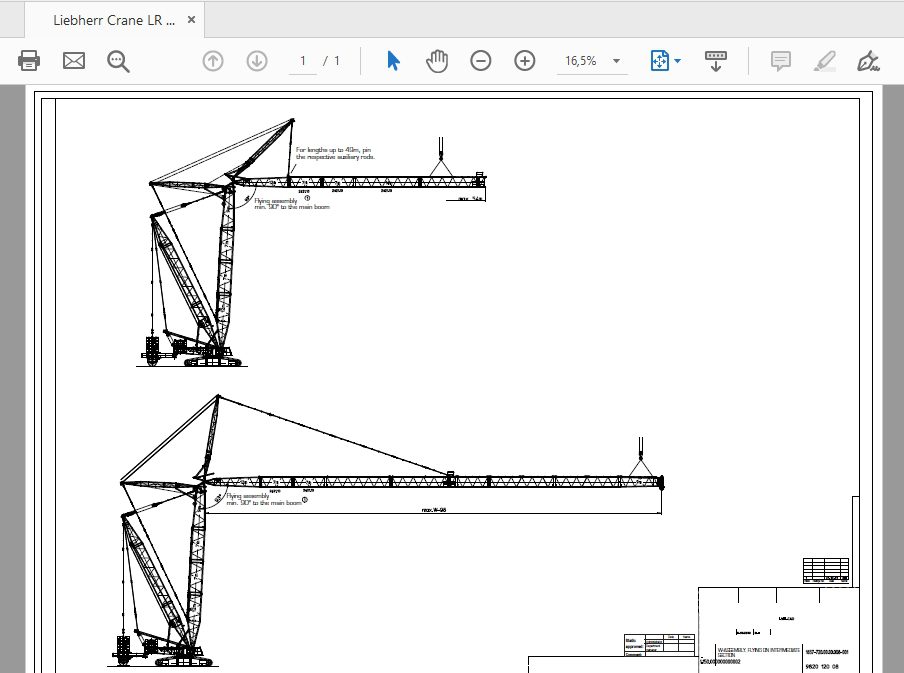Click the Previous Page up arrow

pos(212,60)
